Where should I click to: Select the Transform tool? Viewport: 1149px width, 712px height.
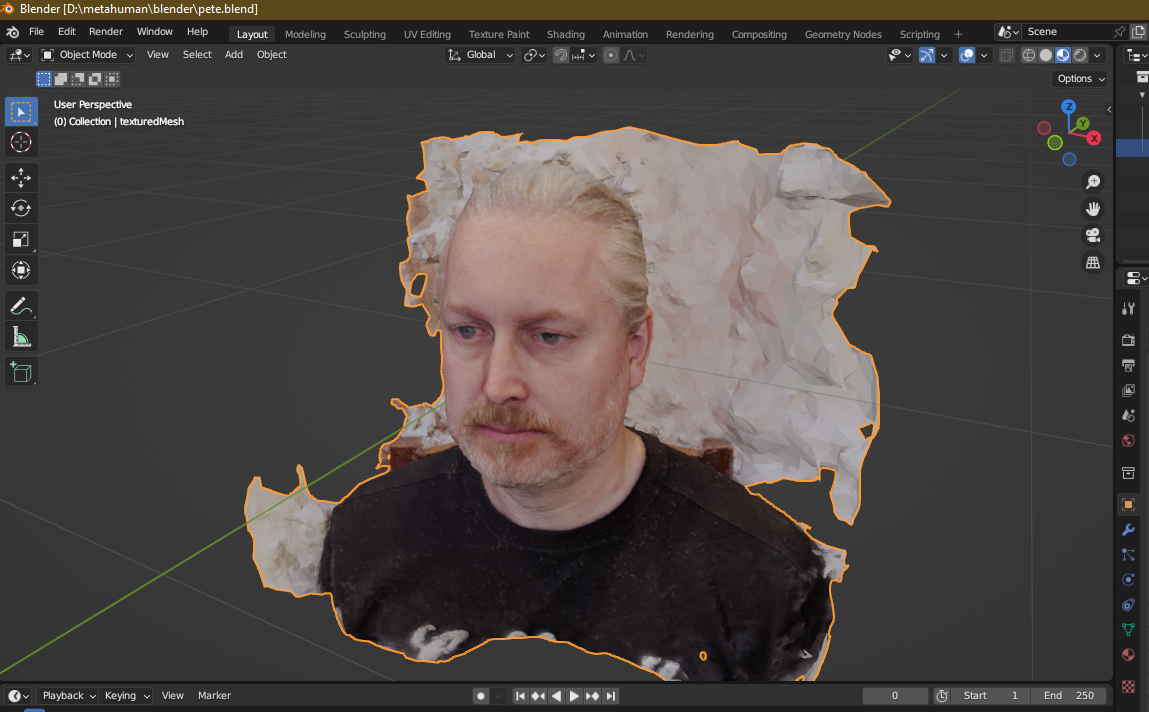[x=21, y=270]
